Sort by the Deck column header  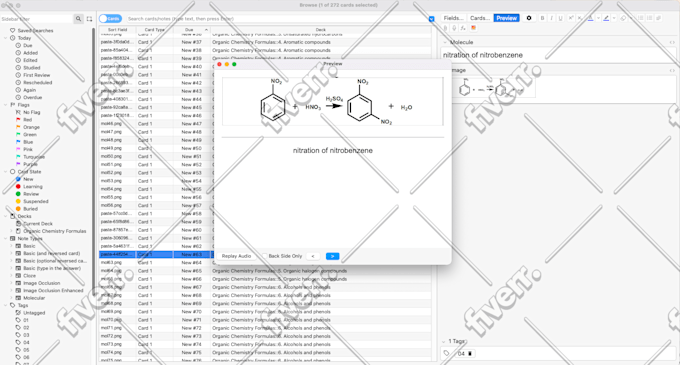click(x=321, y=29)
